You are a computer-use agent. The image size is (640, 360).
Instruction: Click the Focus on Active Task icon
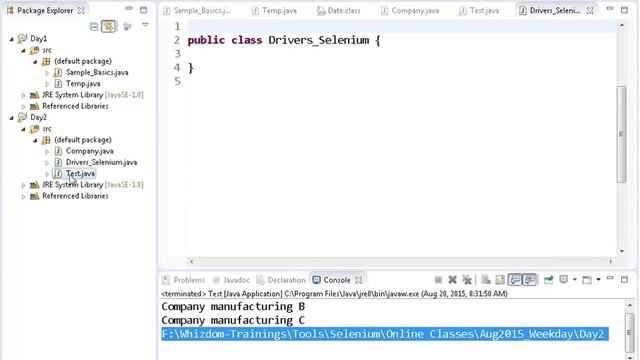coord(127,27)
